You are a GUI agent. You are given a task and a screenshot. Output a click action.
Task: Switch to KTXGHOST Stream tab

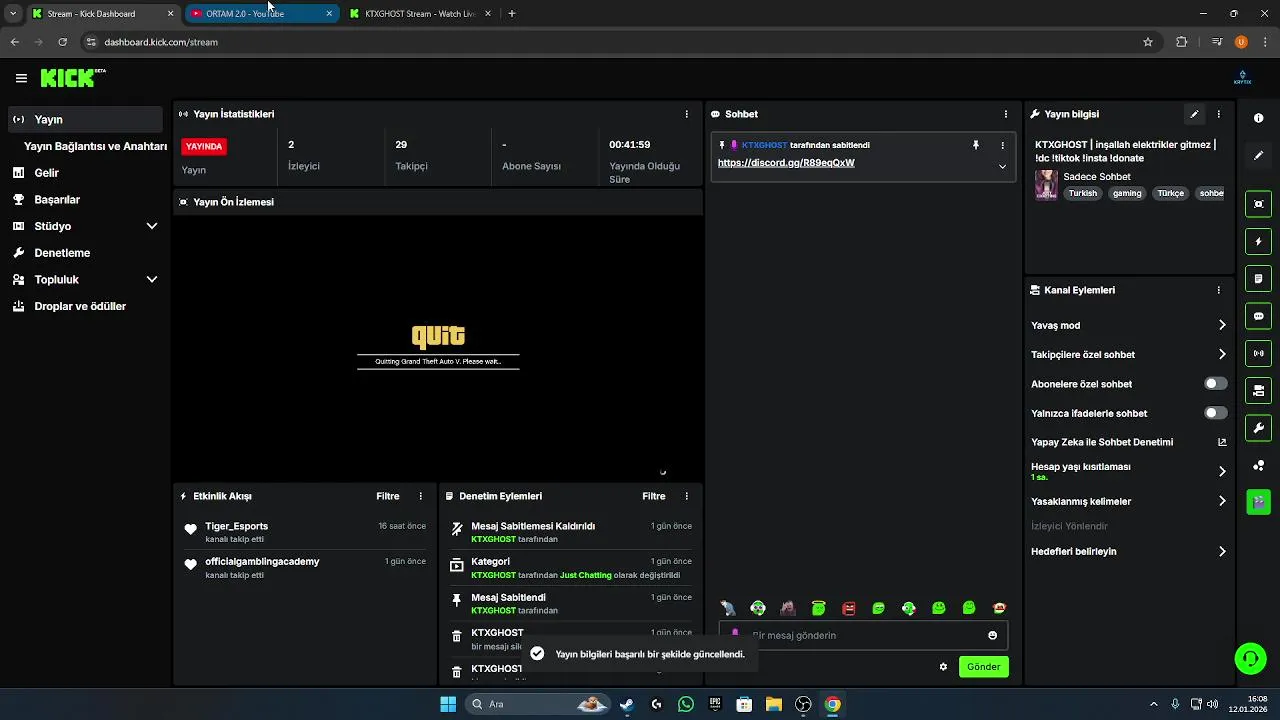click(x=420, y=14)
